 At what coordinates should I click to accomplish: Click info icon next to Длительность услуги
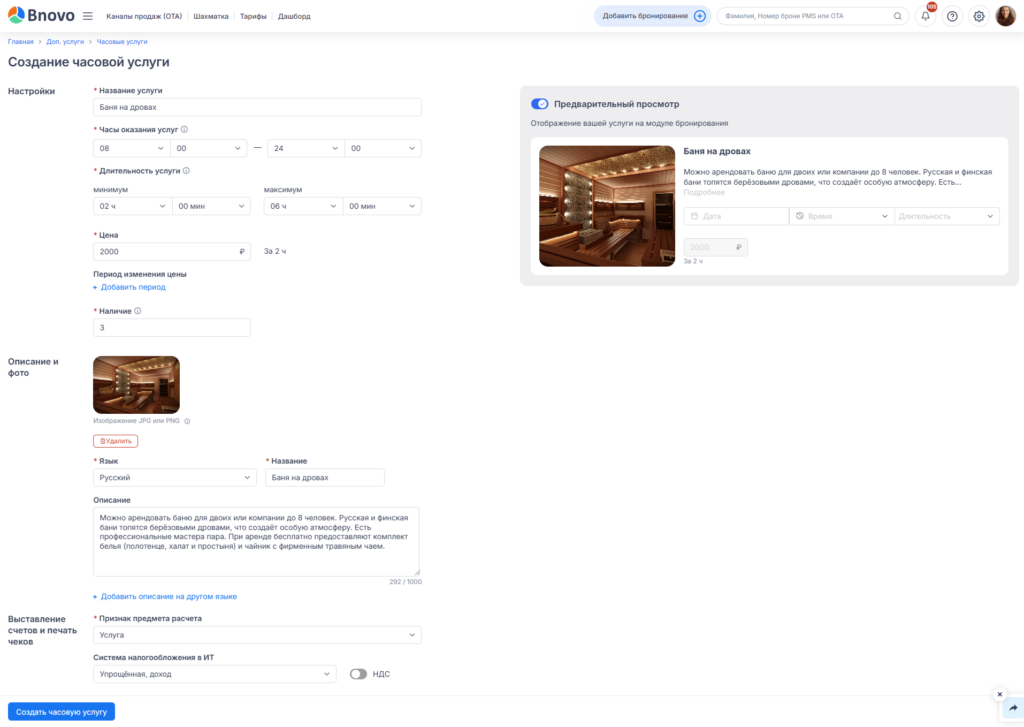(186, 170)
